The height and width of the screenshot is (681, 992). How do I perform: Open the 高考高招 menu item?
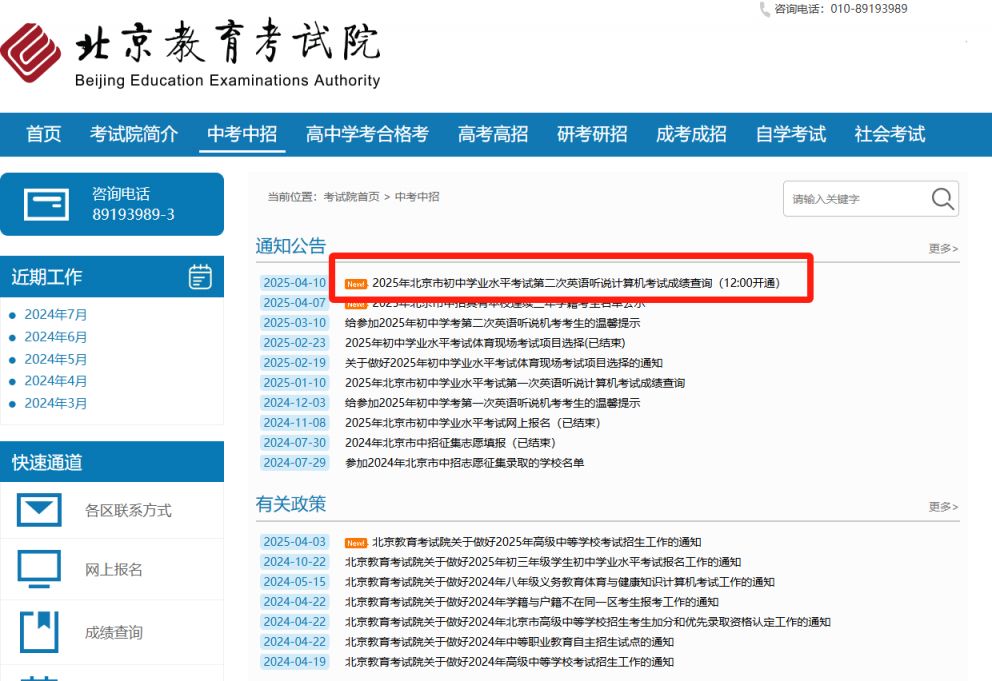493,134
